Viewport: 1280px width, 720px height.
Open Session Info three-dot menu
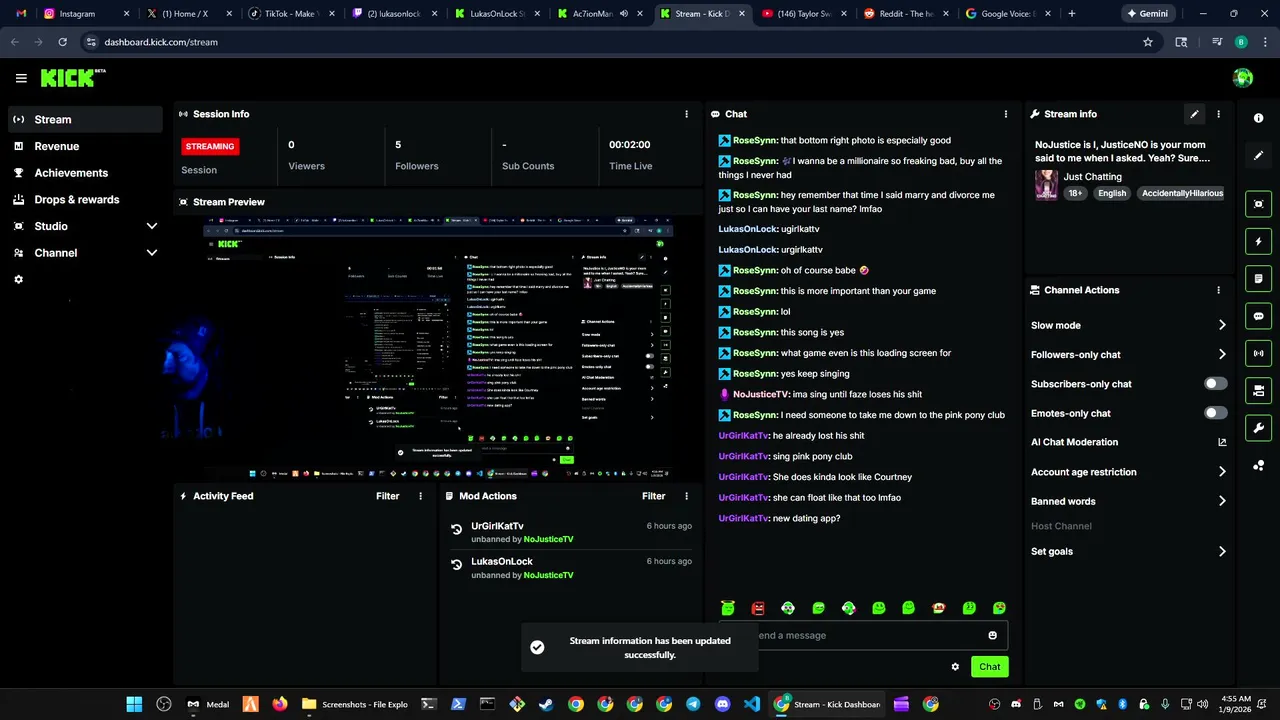click(x=686, y=114)
